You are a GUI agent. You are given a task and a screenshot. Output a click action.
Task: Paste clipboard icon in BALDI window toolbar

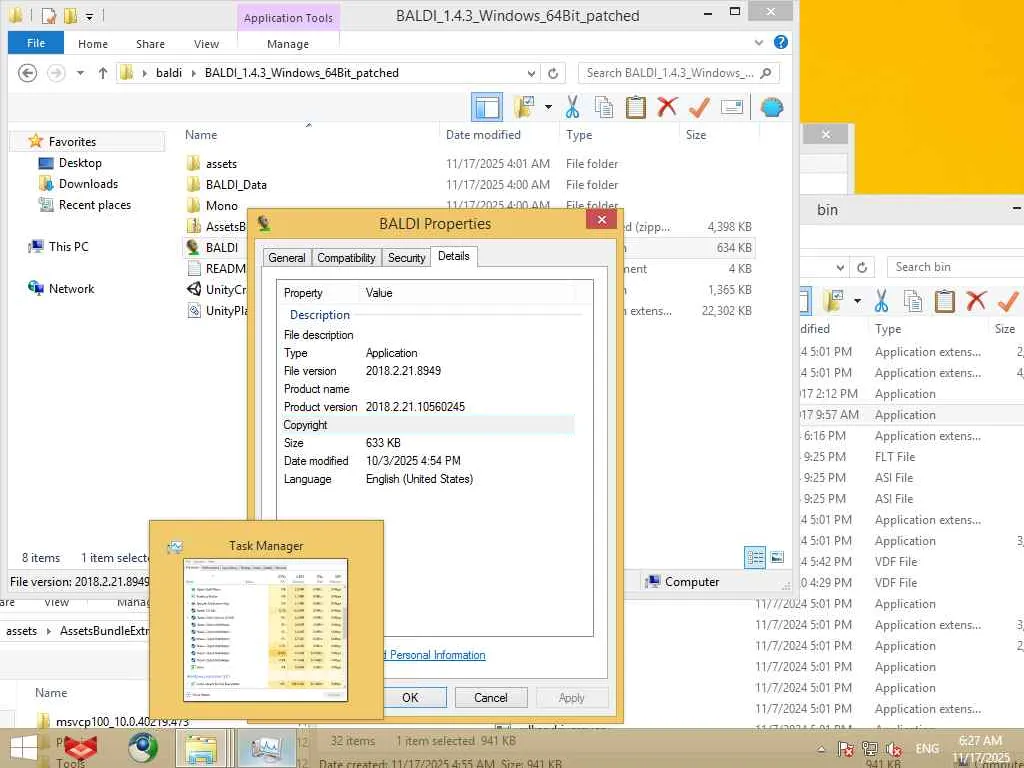[x=635, y=107]
